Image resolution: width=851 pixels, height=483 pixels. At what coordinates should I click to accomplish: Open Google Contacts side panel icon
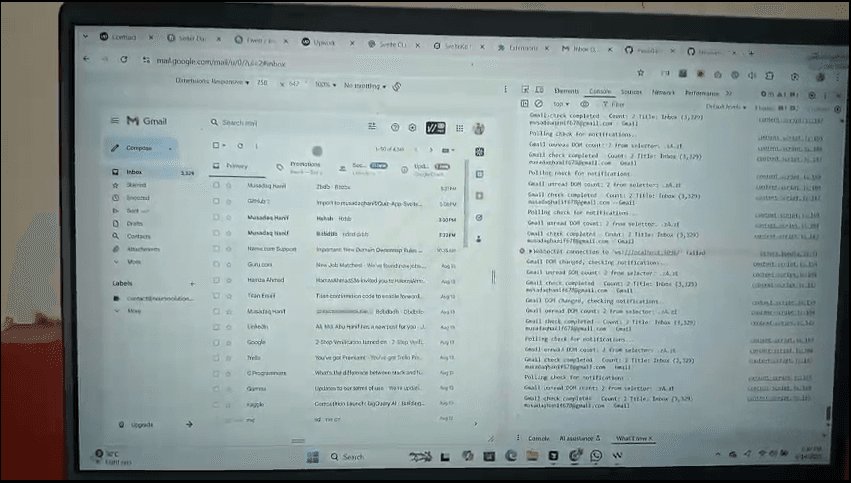[478, 239]
